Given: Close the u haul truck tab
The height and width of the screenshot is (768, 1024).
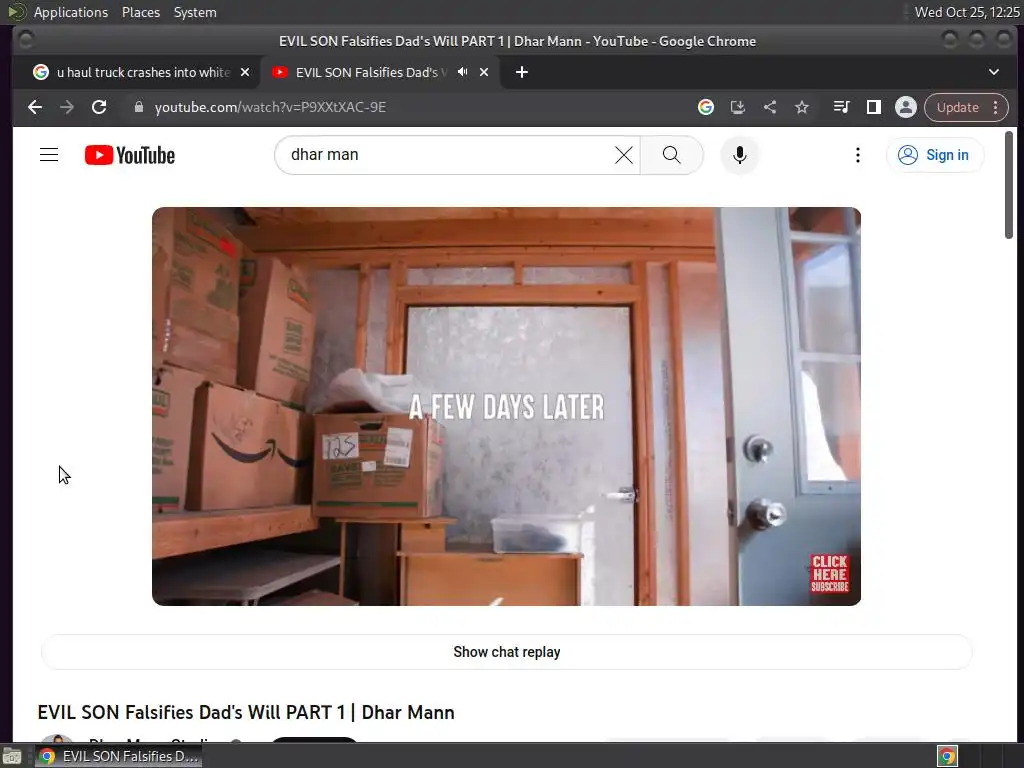Looking at the screenshot, I should pos(245,72).
